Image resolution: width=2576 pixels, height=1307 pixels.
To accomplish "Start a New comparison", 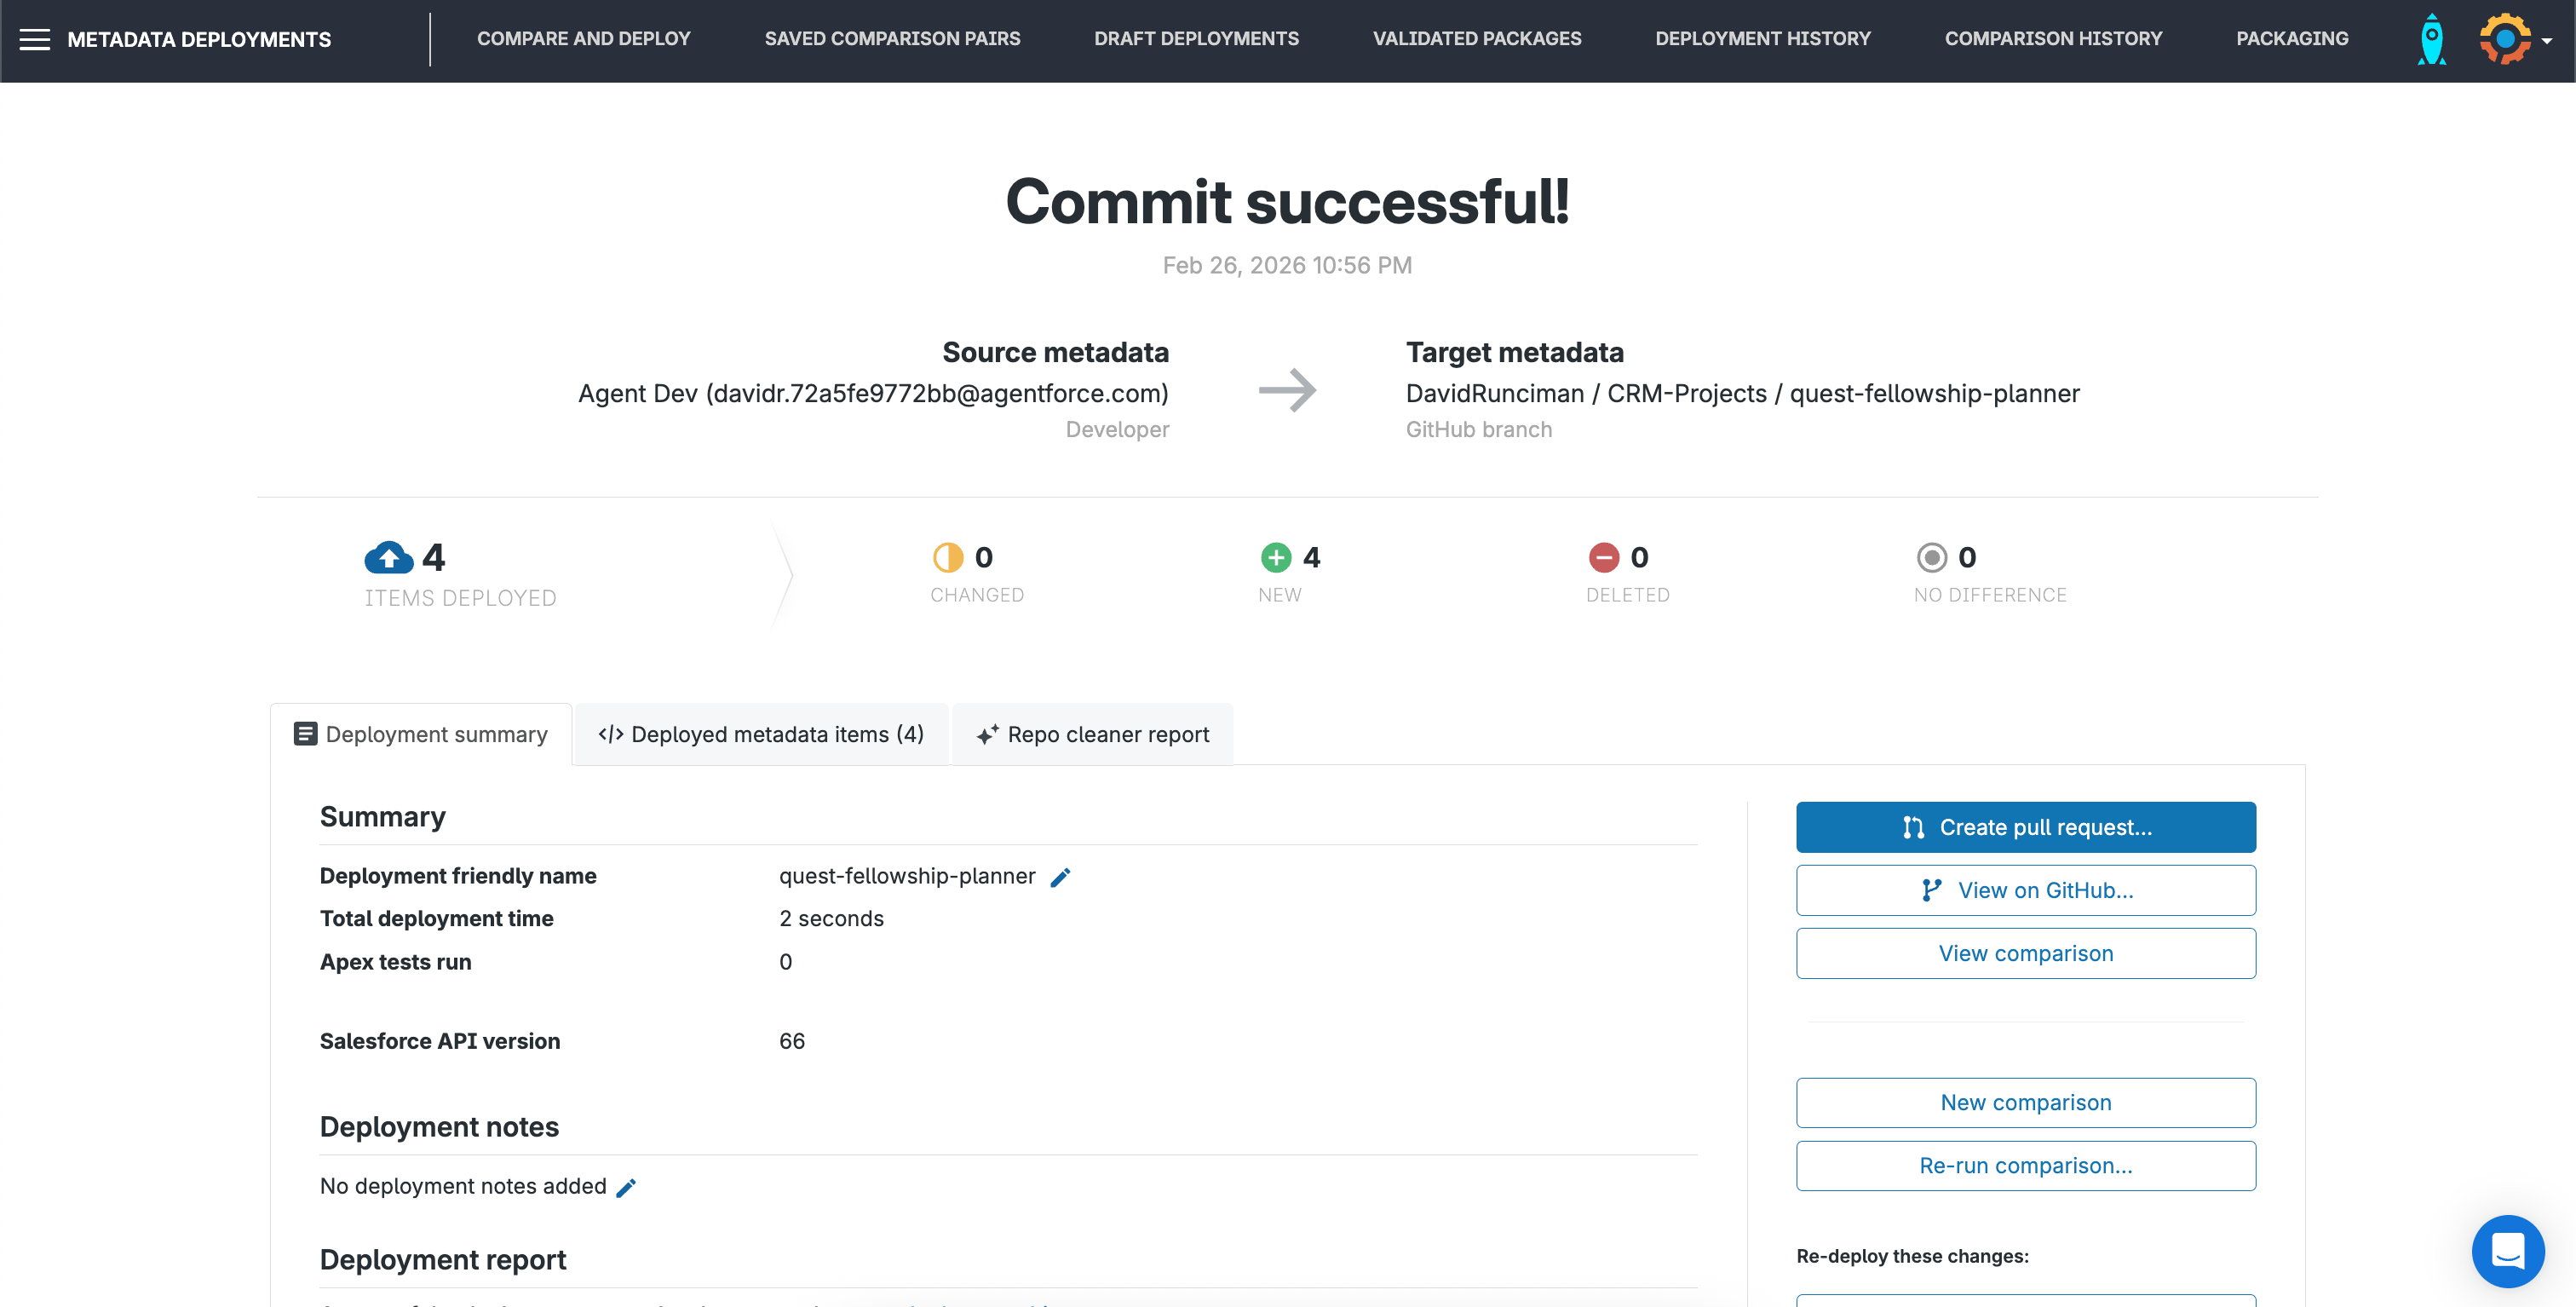I will 2026,1102.
